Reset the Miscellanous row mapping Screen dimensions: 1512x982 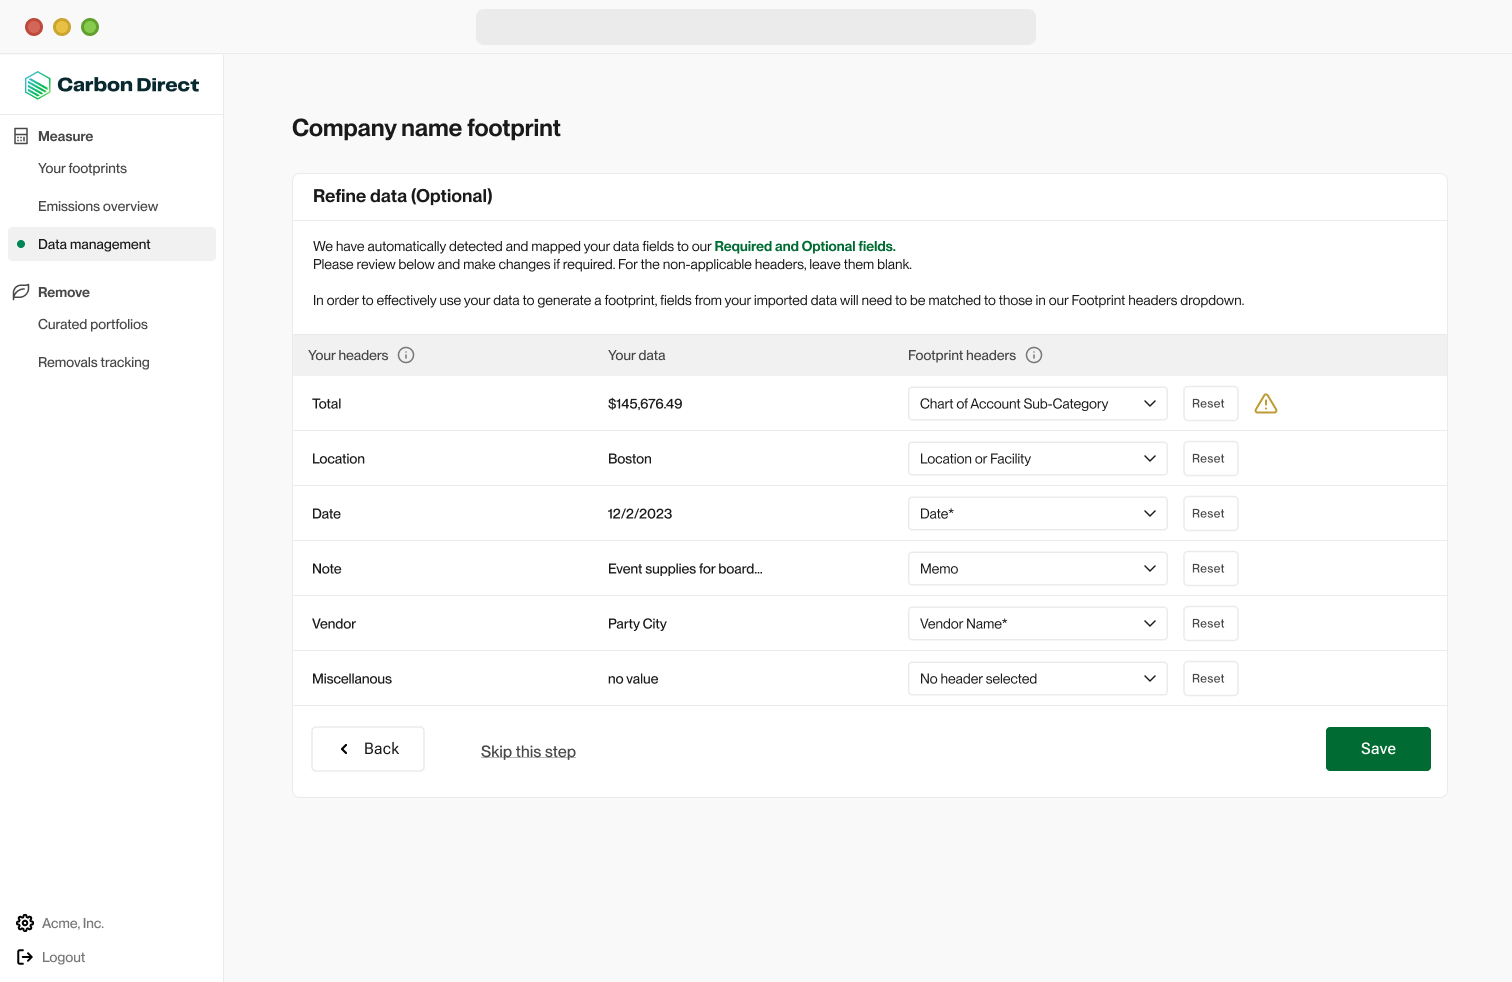click(1210, 679)
